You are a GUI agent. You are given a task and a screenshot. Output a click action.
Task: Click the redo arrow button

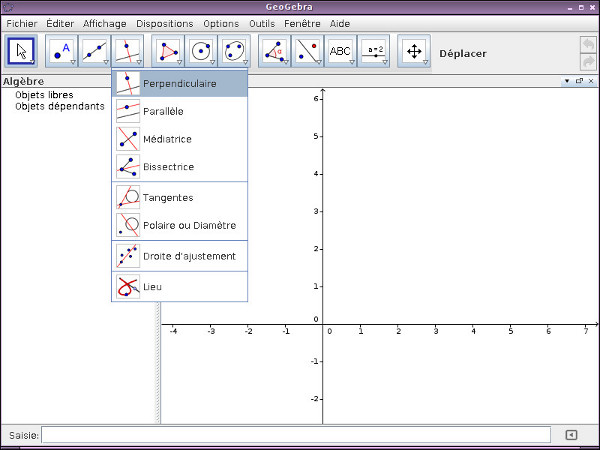[x=589, y=62]
